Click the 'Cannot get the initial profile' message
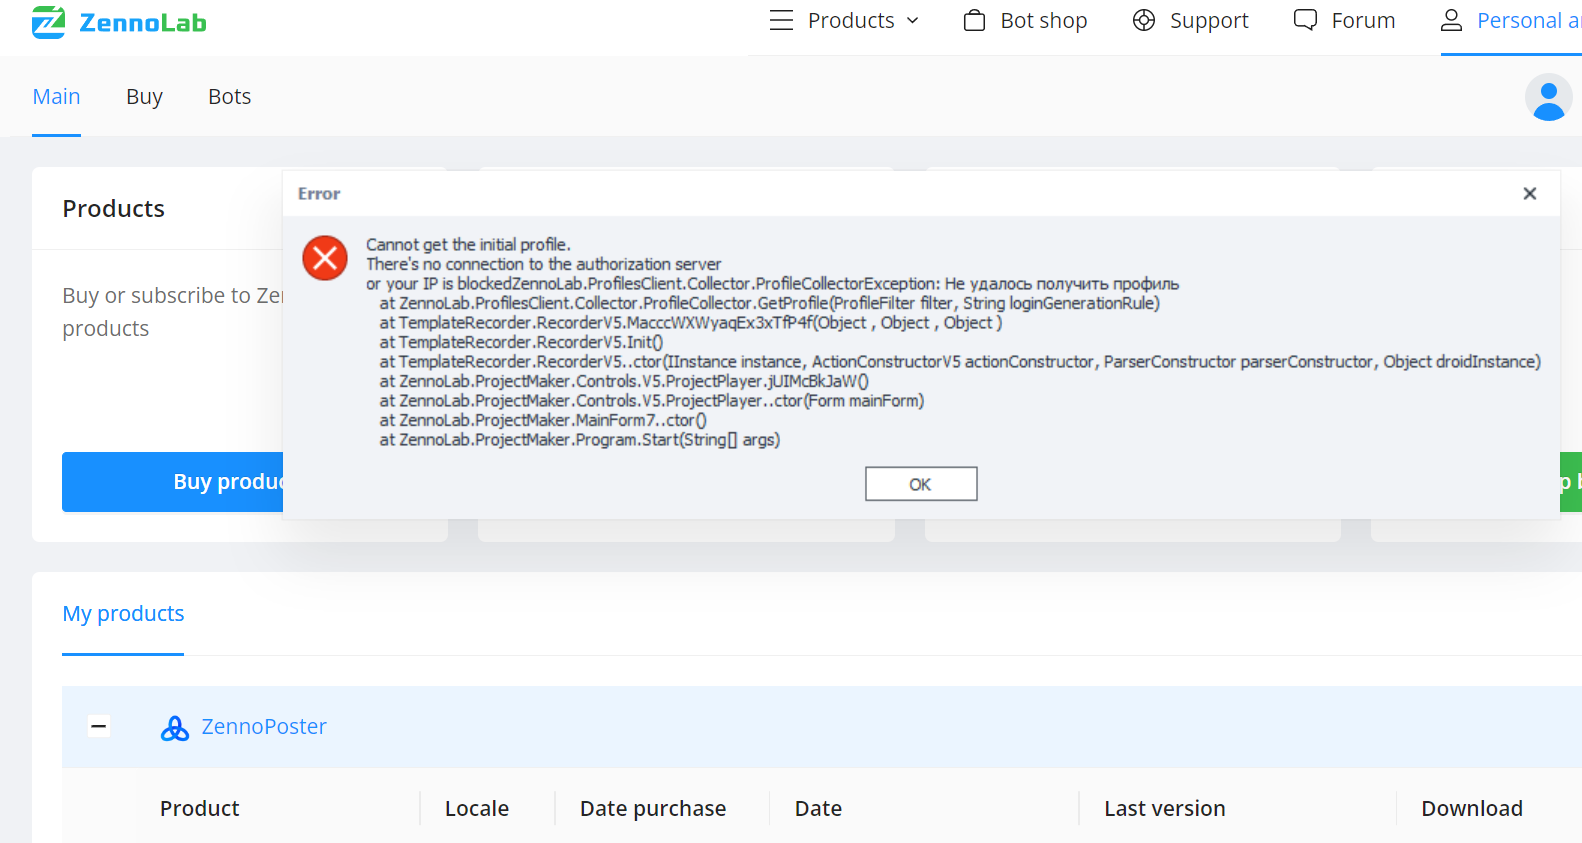This screenshot has width=1582, height=843. click(x=468, y=244)
